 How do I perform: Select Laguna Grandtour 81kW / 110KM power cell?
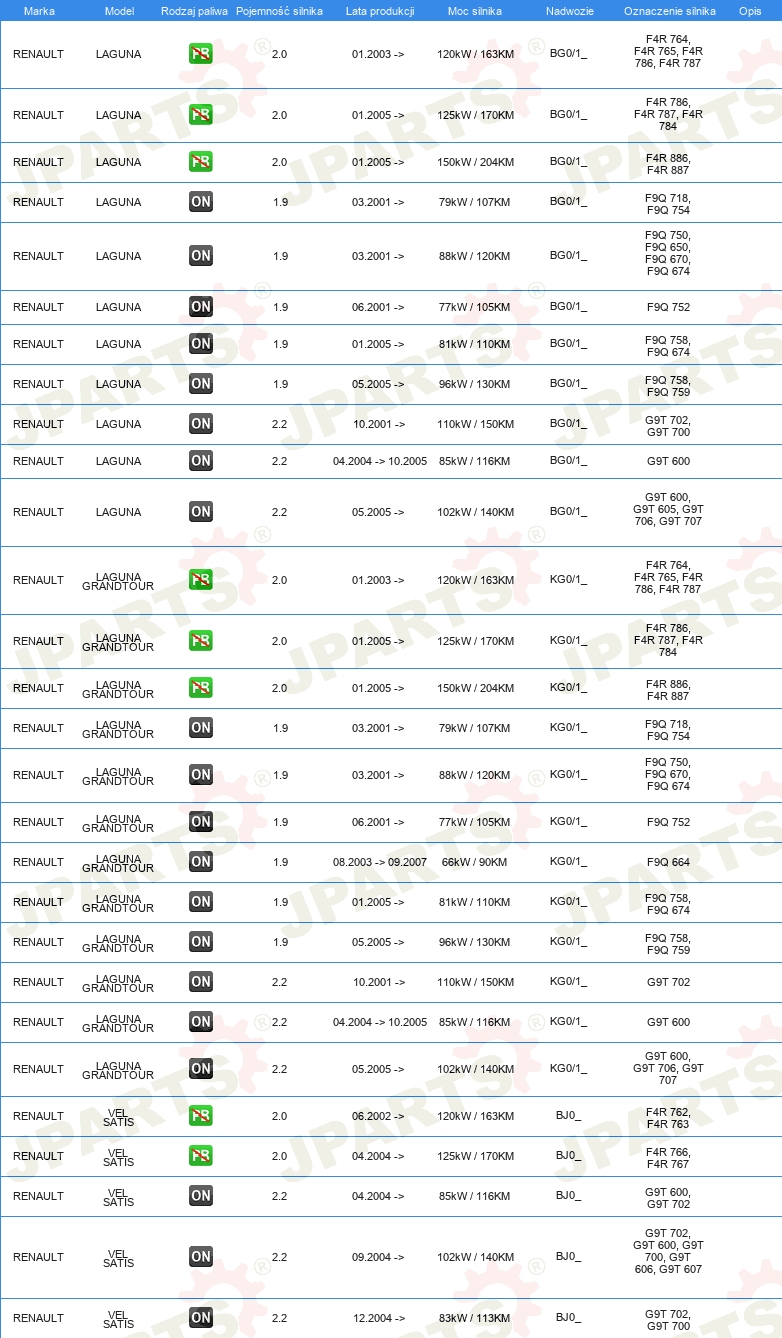coord(476,902)
